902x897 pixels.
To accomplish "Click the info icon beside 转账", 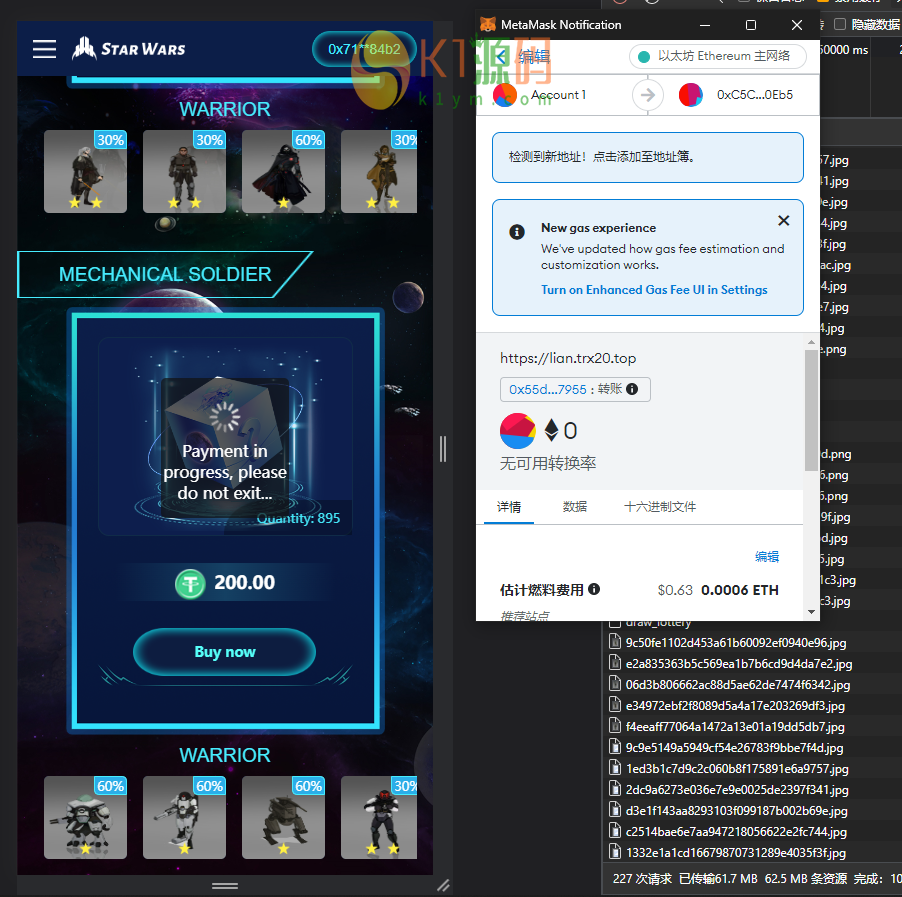I will click(632, 389).
